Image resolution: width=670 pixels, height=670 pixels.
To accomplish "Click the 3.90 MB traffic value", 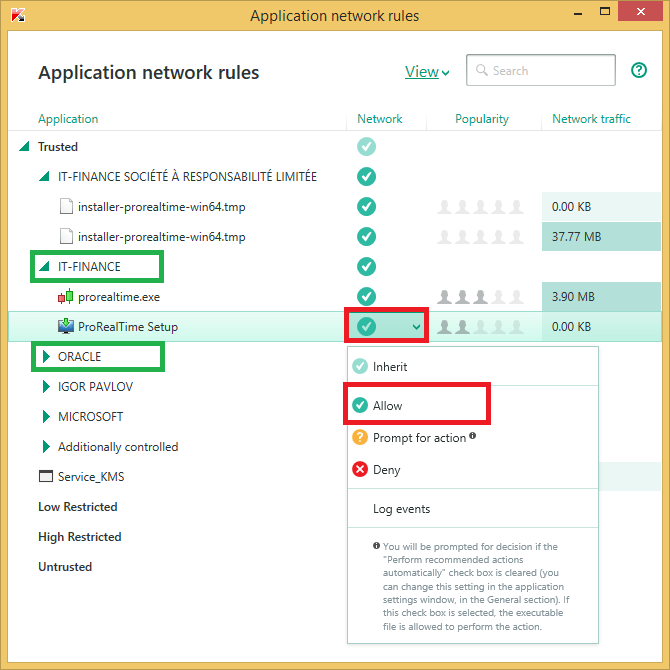I will click(x=573, y=297).
